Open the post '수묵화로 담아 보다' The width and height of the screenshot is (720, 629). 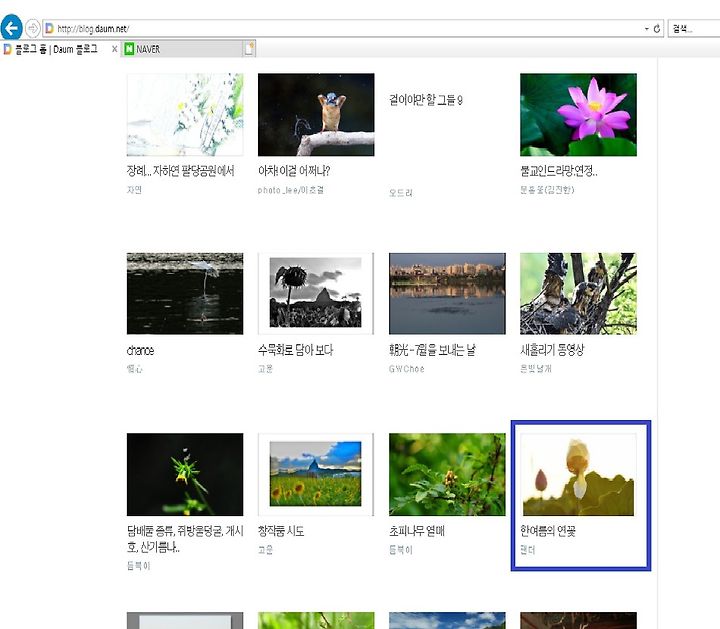tap(295, 350)
